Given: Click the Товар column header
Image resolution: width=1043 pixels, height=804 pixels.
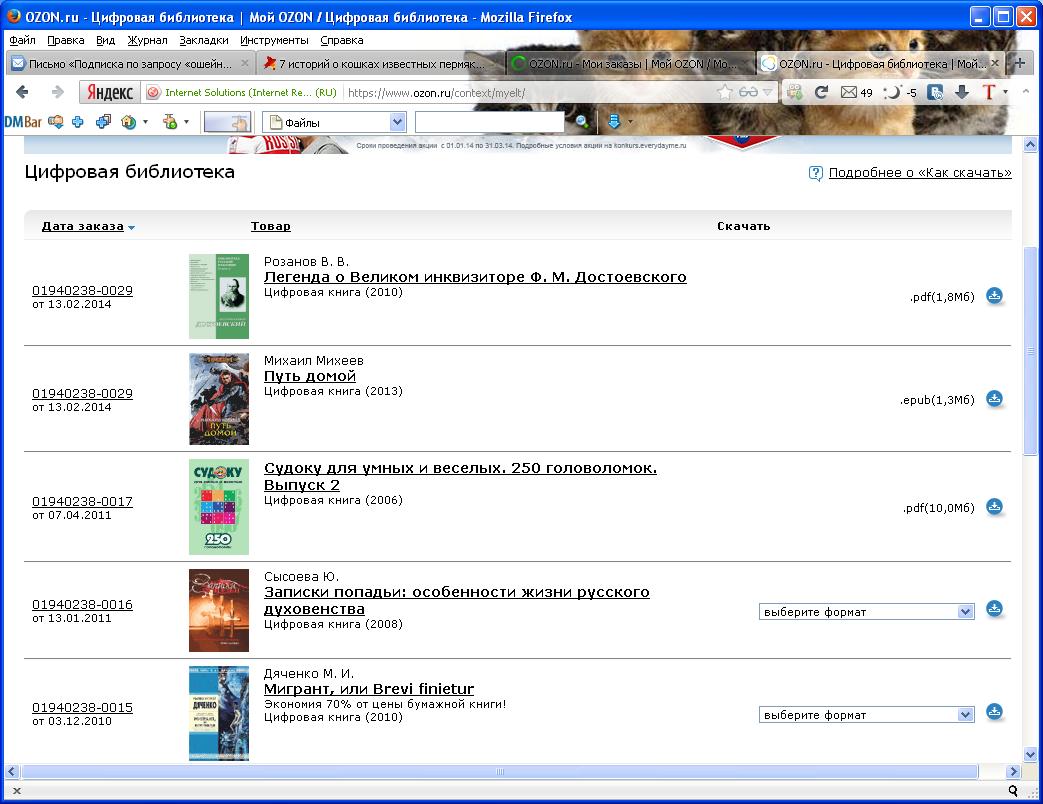Looking at the screenshot, I should (271, 226).
